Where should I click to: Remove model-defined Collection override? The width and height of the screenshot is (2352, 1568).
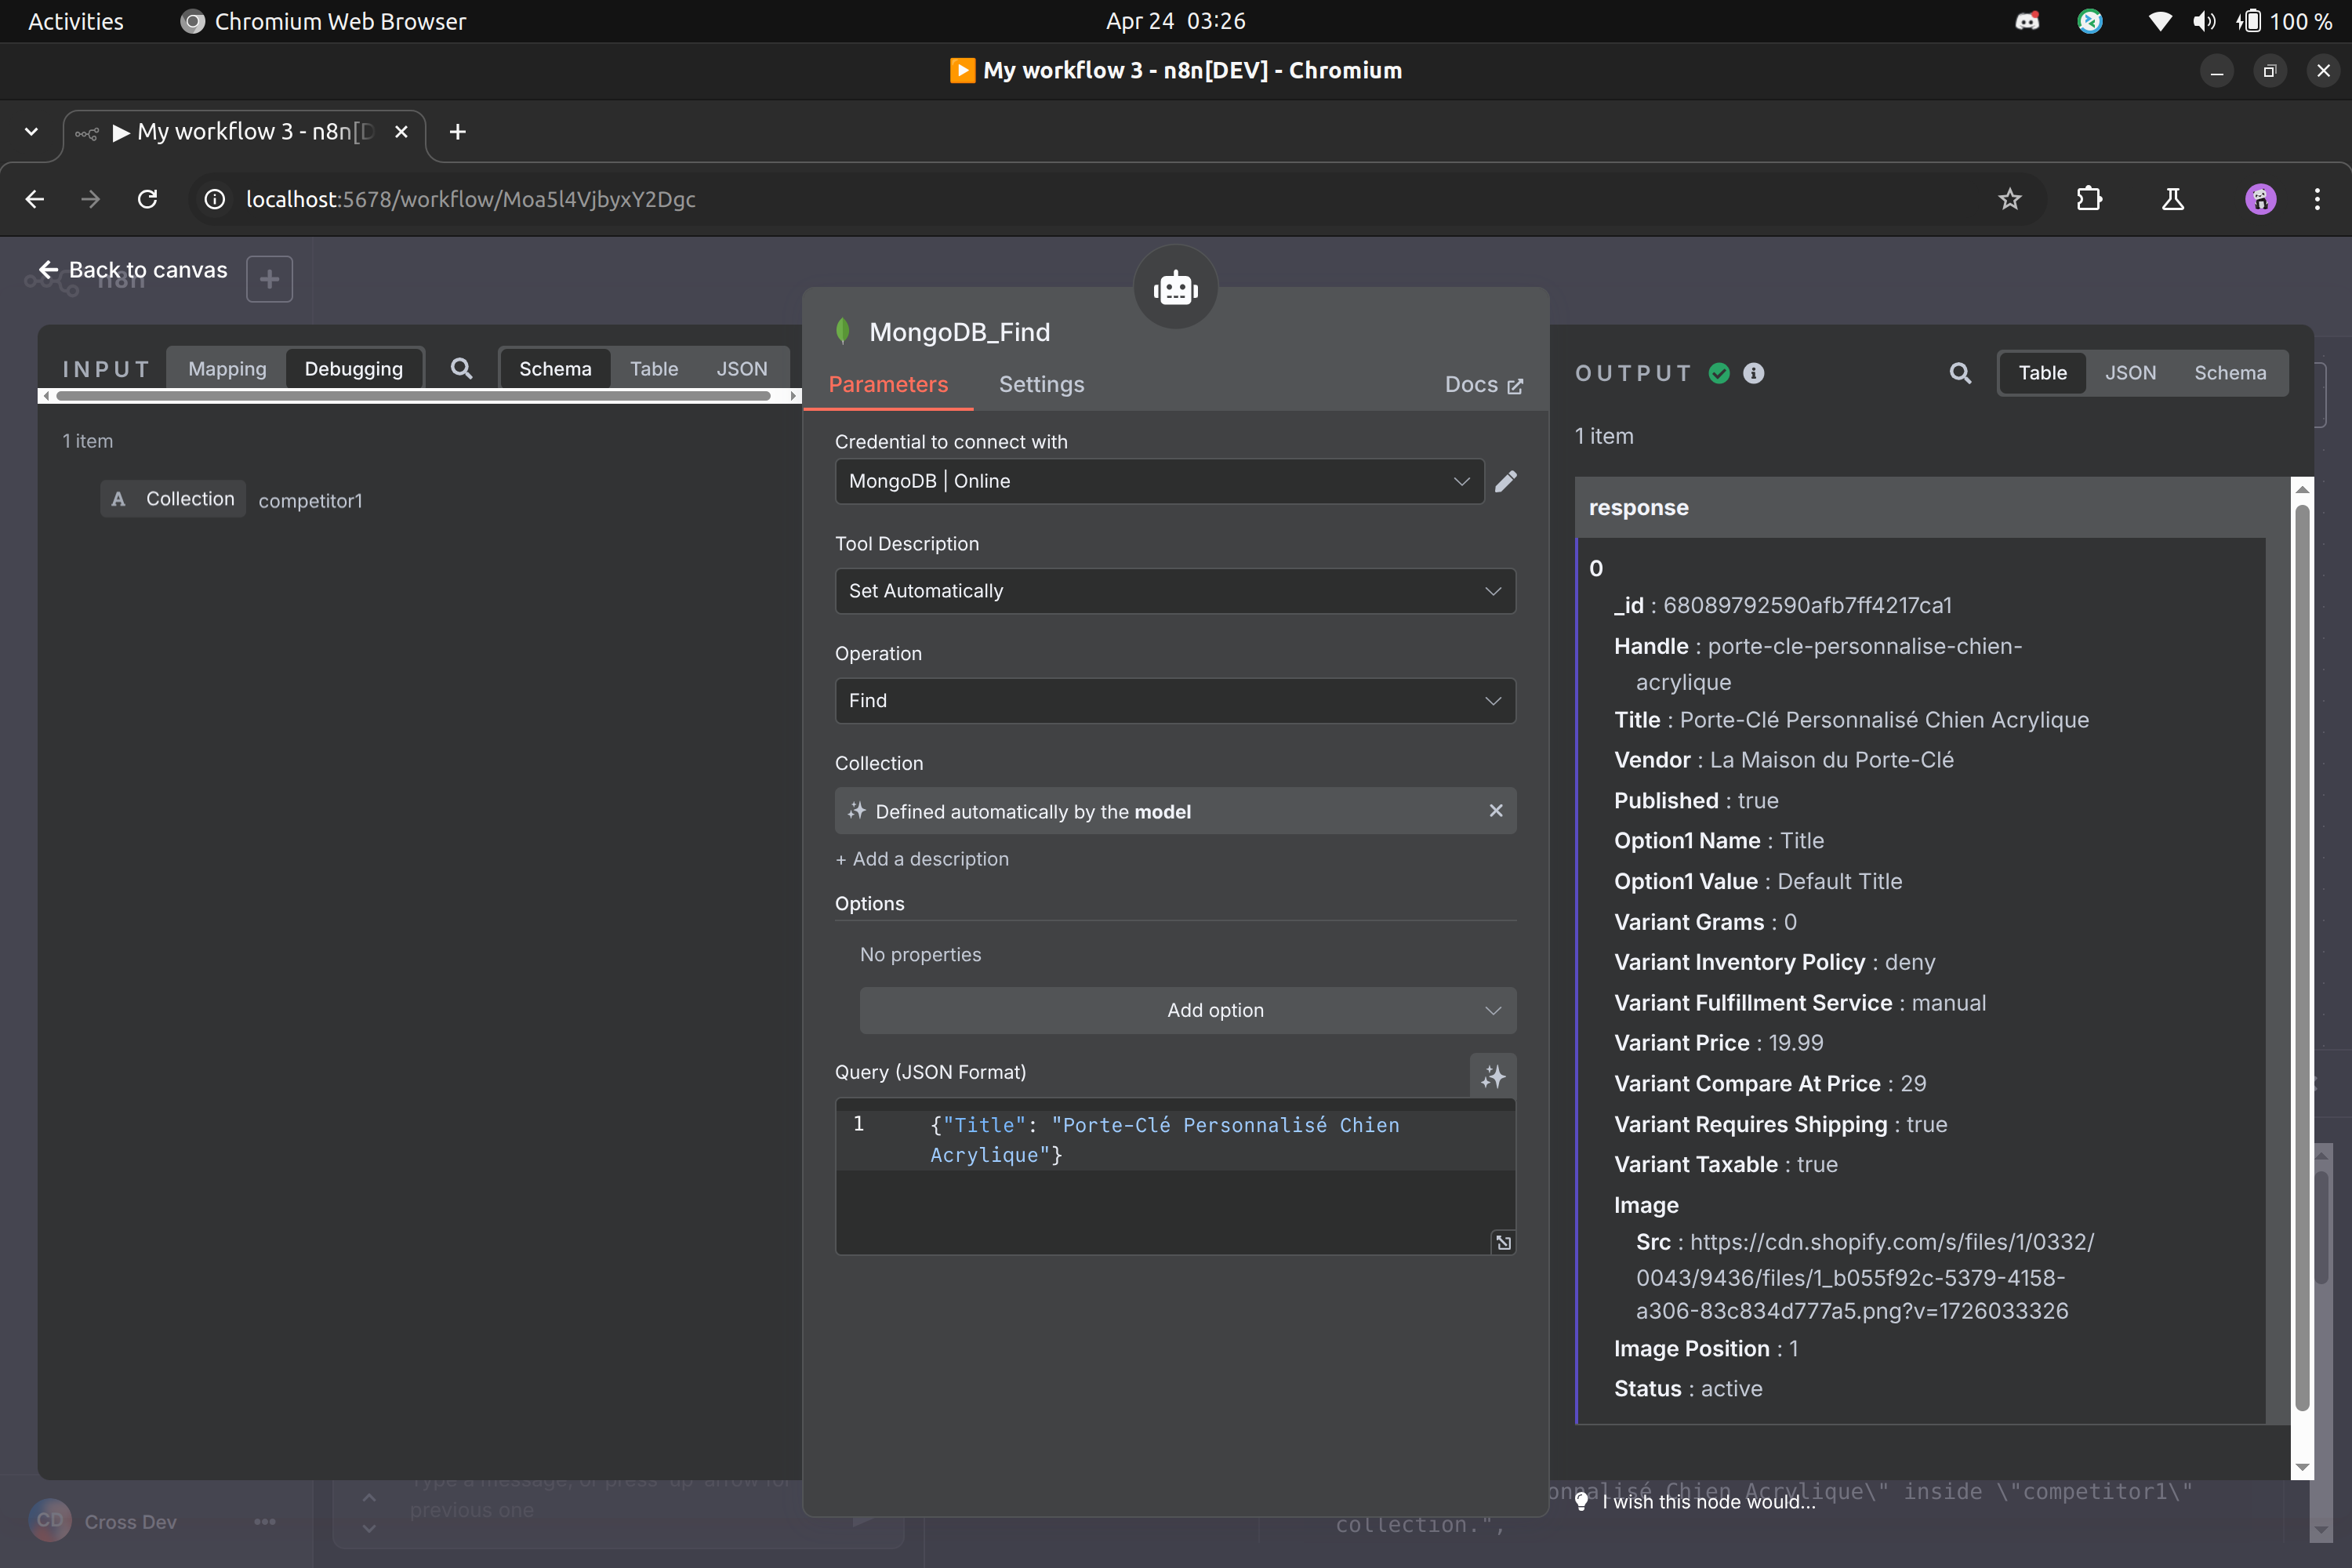pyautogui.click(x=1496, y=811)
